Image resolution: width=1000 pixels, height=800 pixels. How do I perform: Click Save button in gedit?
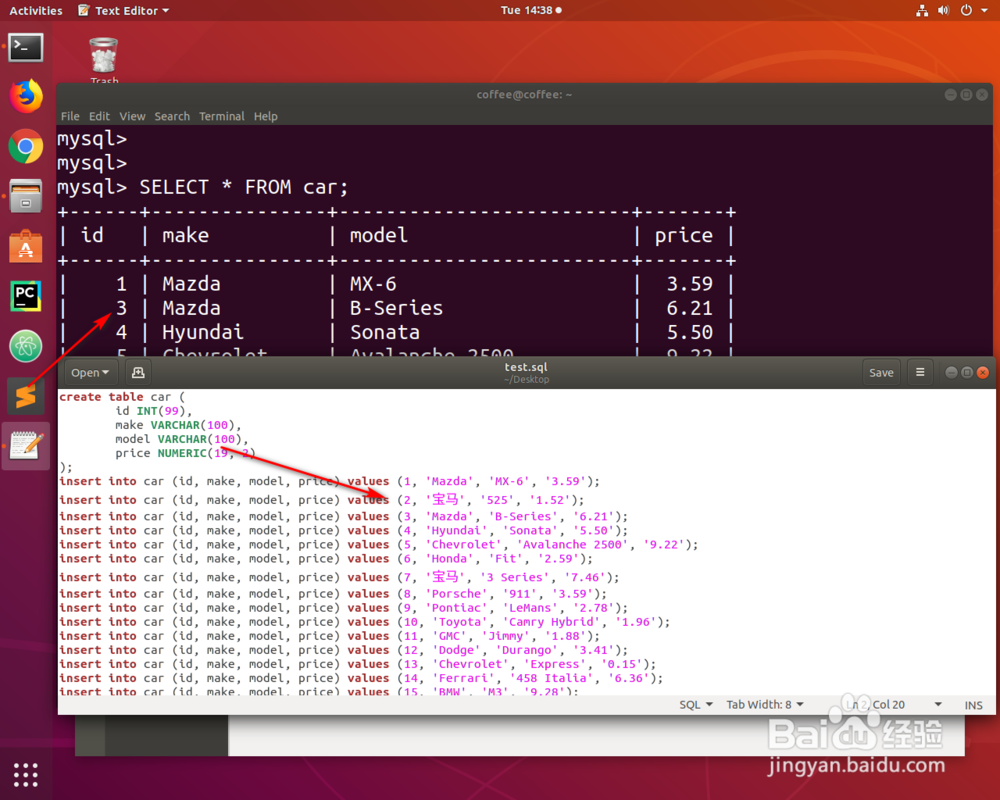click(881, 373)
